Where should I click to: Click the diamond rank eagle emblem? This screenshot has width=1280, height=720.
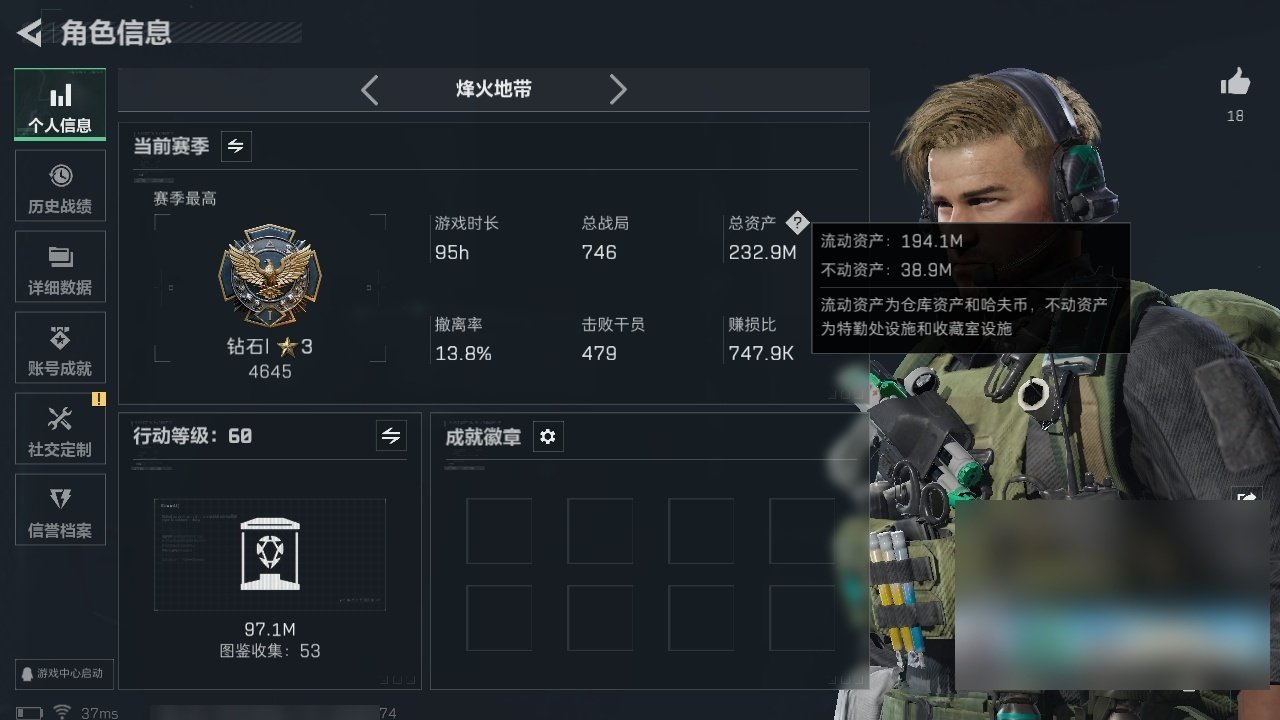(270, 276)
